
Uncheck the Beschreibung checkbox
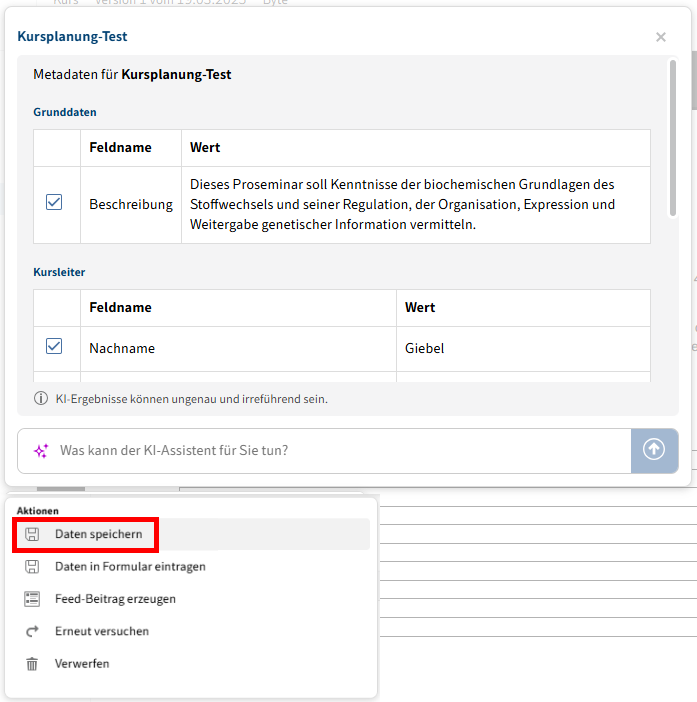point(54,202)
